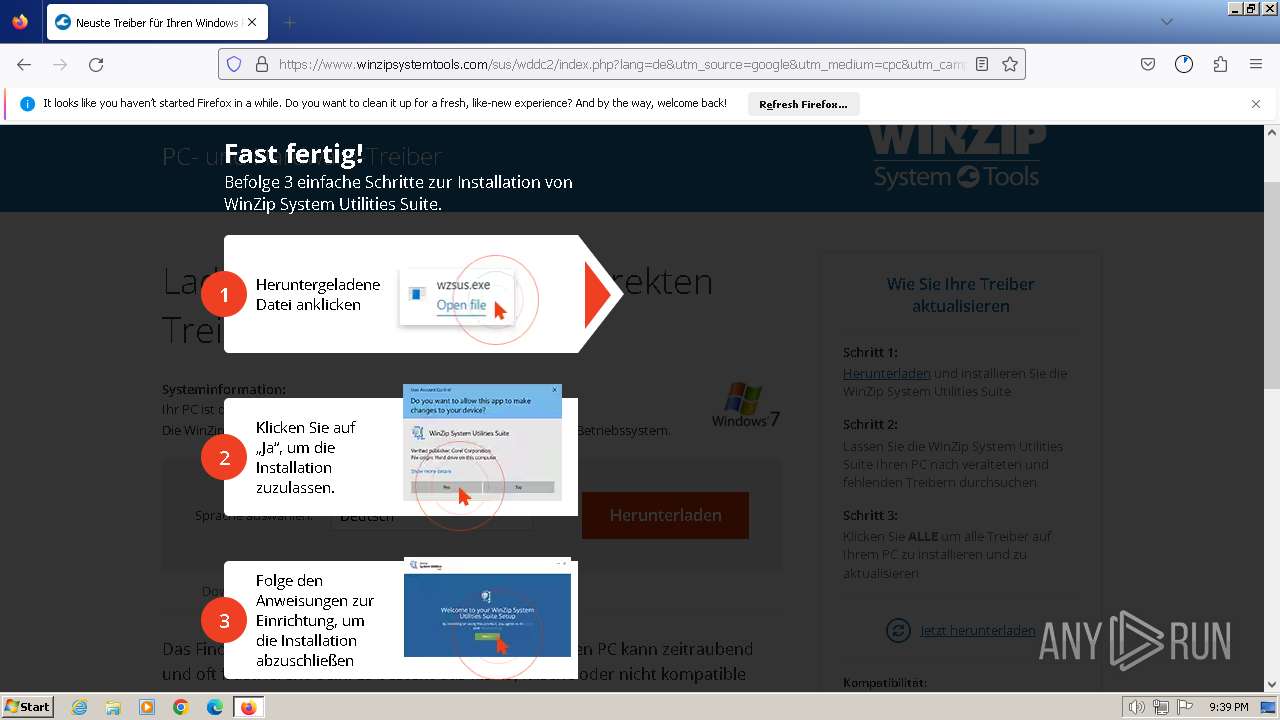Open Firefox application menu
Image resolution: width=1280 pixels, height=720 pixels.
coord(1256,64)
